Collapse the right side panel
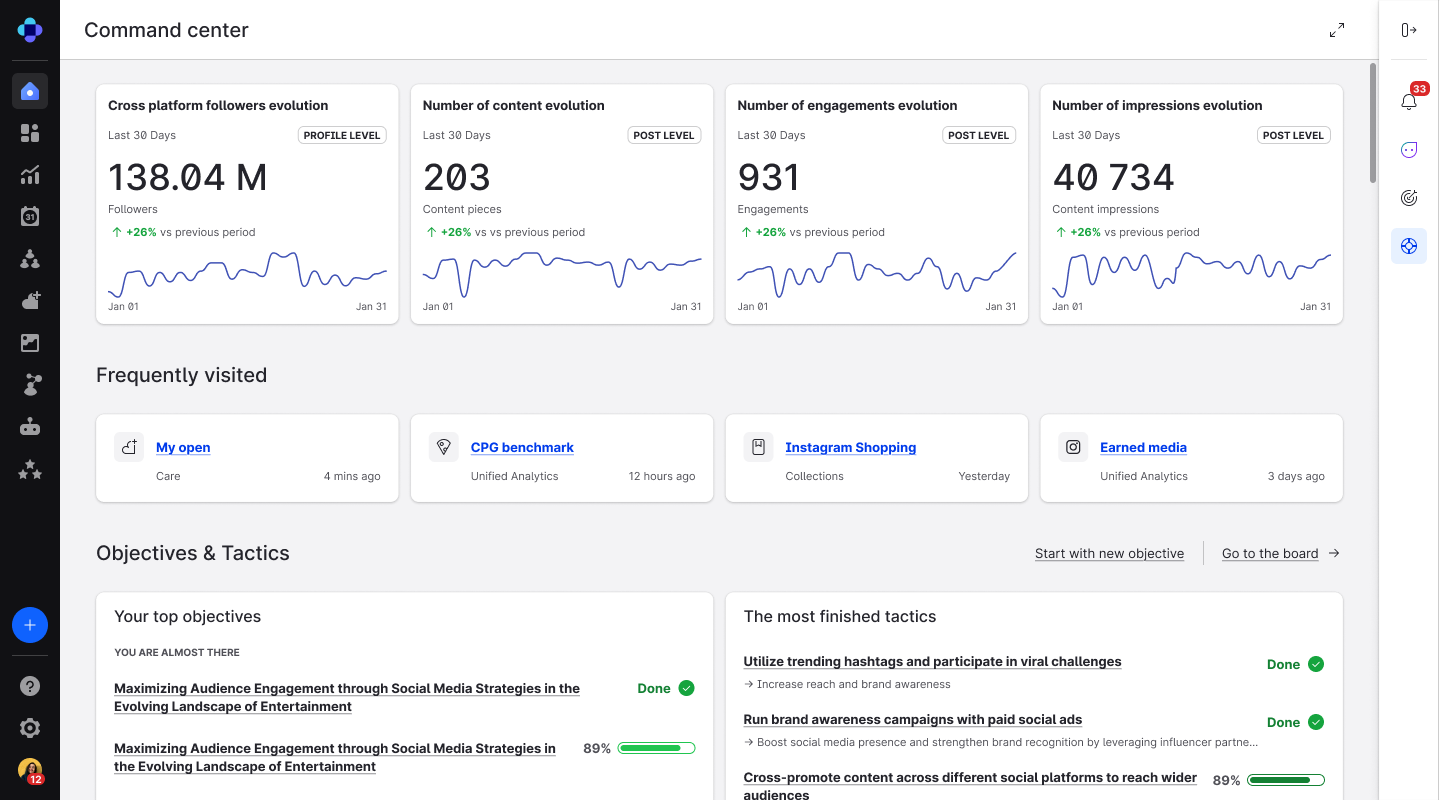1440x800 pixels. 1409,30
